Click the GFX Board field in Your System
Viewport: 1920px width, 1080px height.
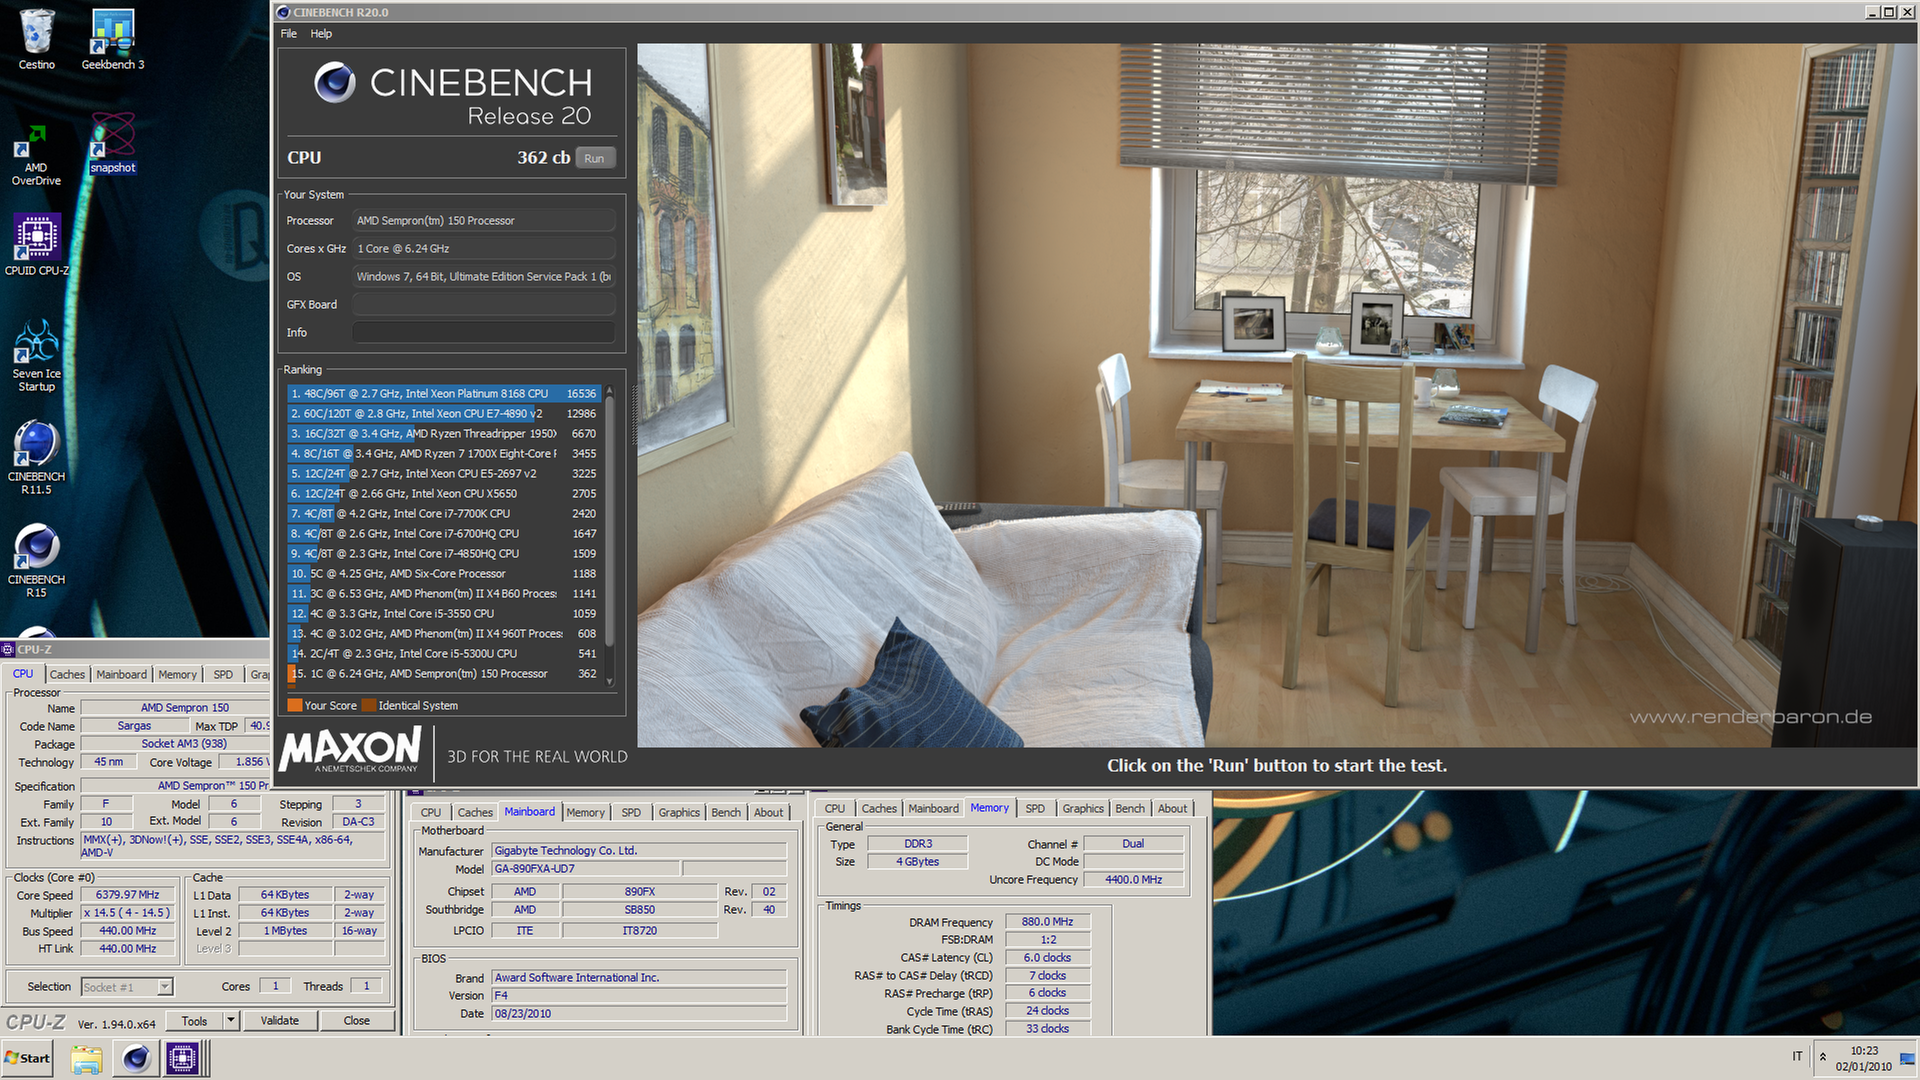(x=483, y=305)
